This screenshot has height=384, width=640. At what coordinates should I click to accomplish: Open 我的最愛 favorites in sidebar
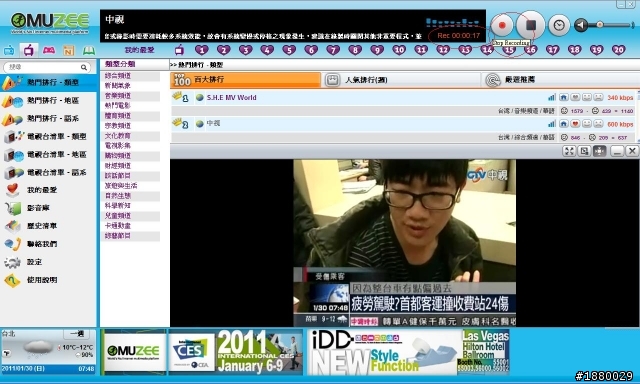(48, 190)
